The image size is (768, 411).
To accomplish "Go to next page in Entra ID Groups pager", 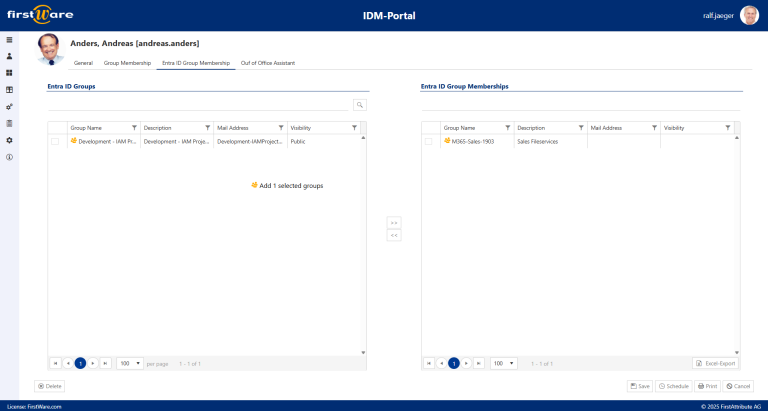I will [93, 363].
